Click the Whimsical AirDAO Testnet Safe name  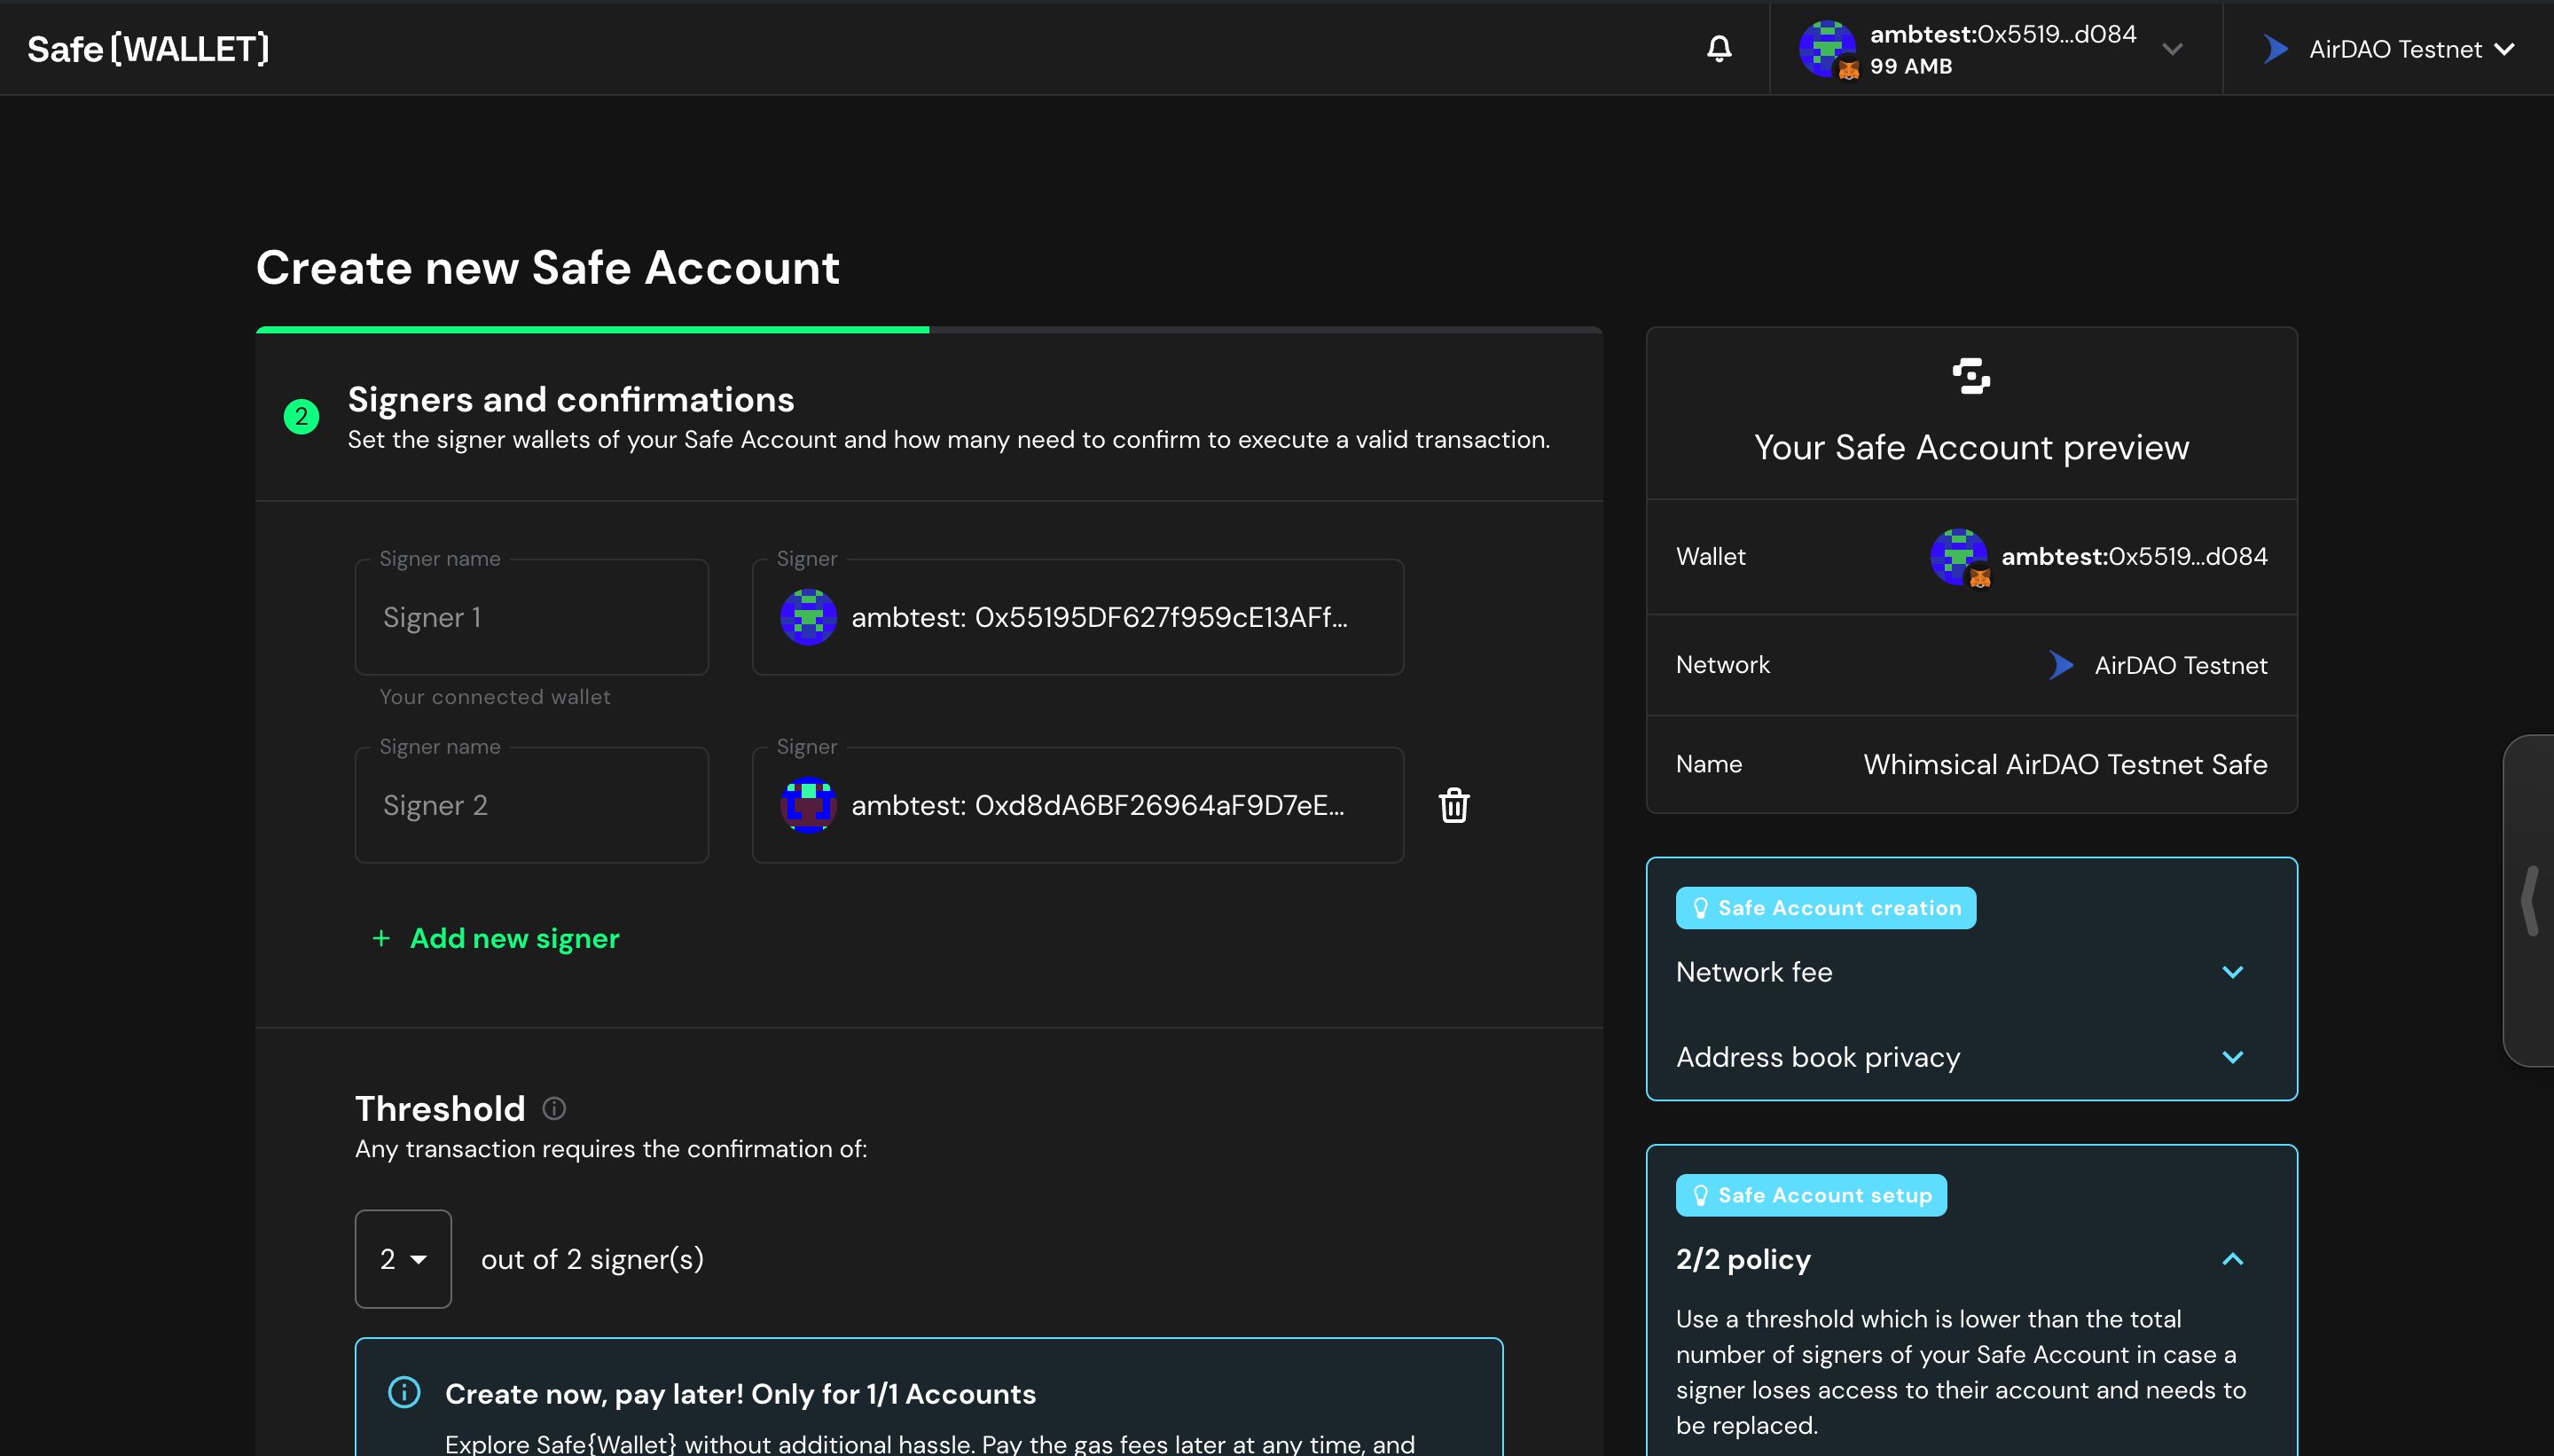[2065, 764]
